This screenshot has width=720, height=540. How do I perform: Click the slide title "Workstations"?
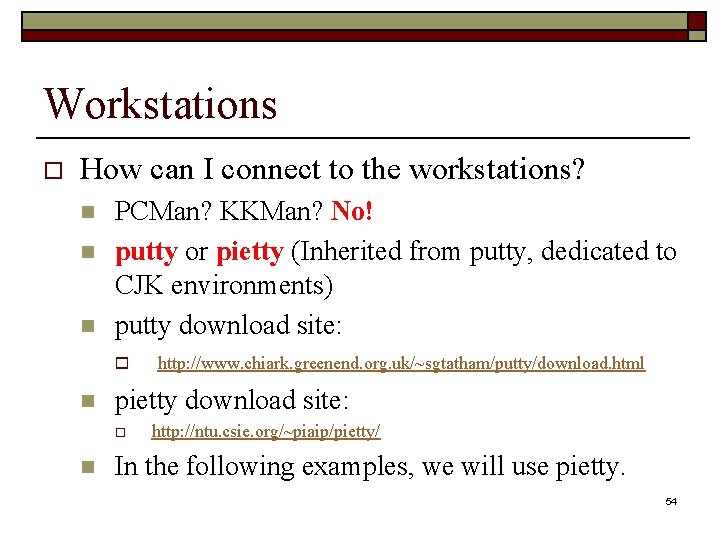click(160, 104)
